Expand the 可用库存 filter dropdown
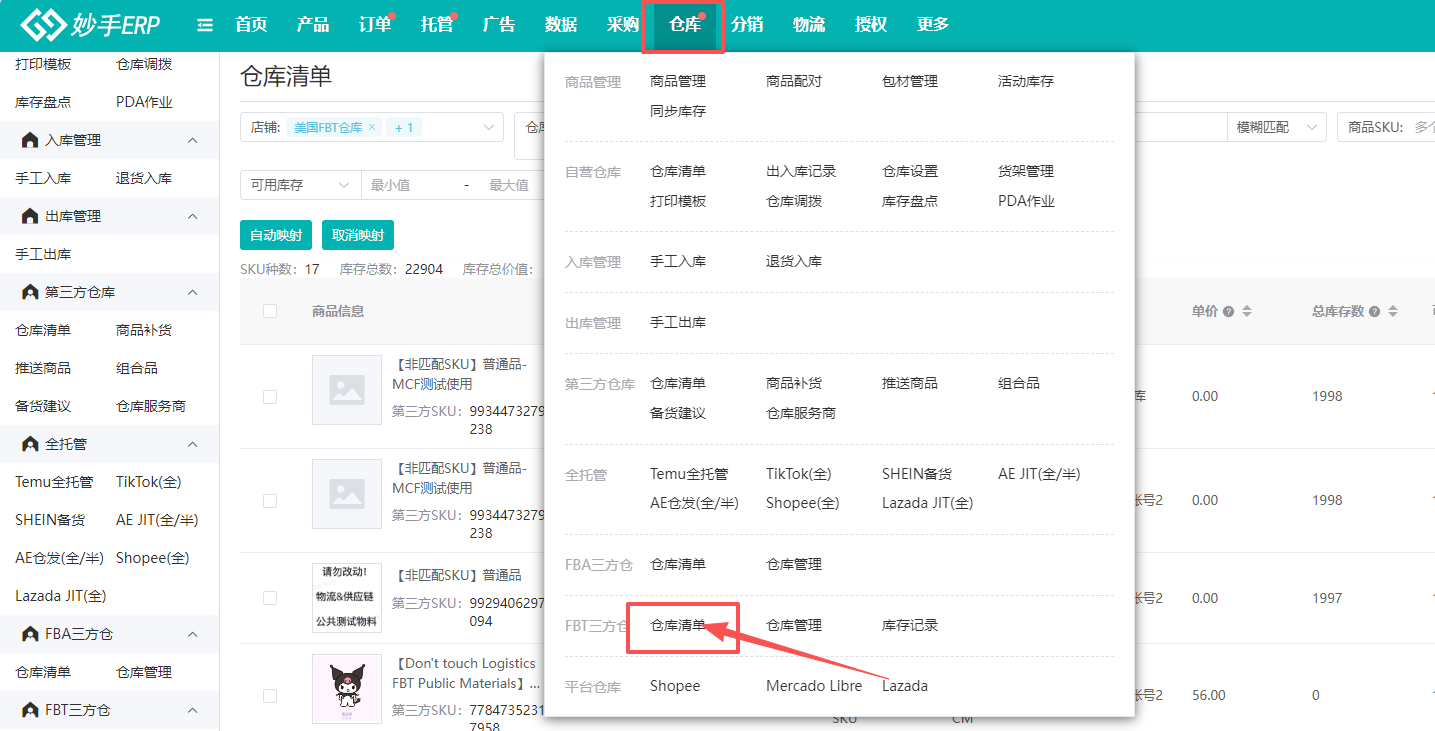This screenshot has height=731, width=1435. (x=343, y=185)
